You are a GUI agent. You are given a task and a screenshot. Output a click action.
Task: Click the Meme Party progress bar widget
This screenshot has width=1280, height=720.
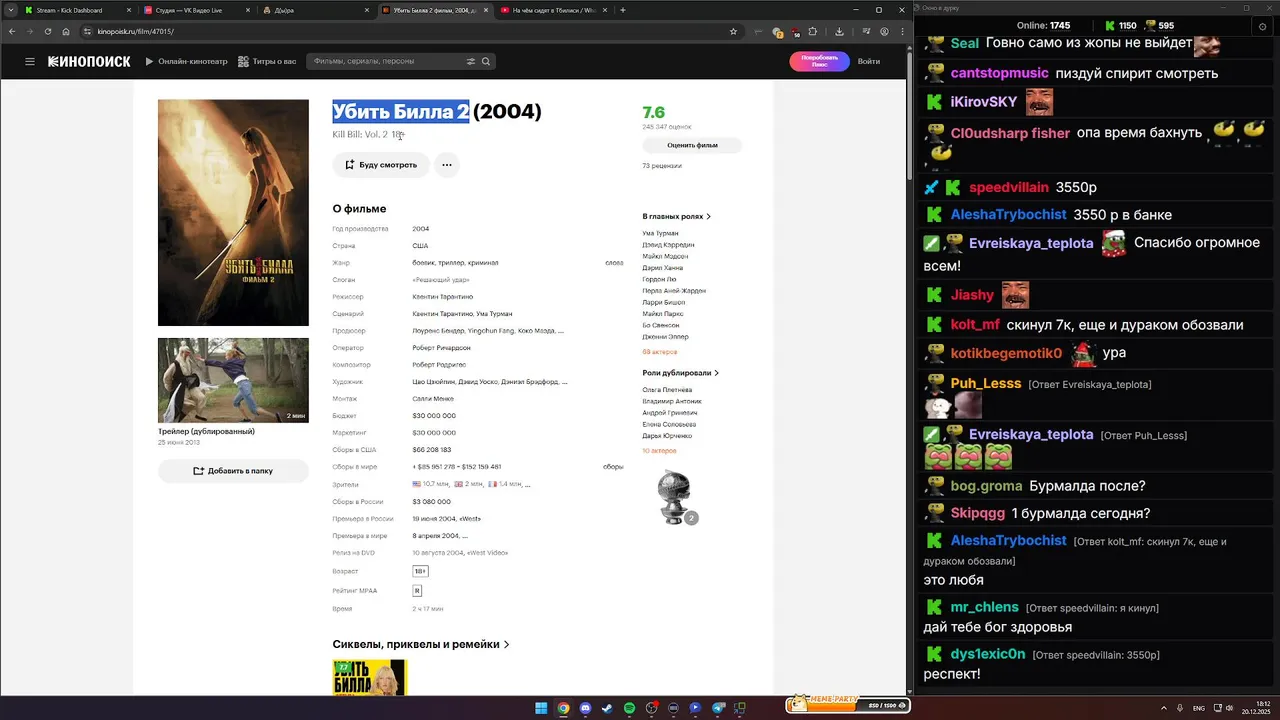847,705
